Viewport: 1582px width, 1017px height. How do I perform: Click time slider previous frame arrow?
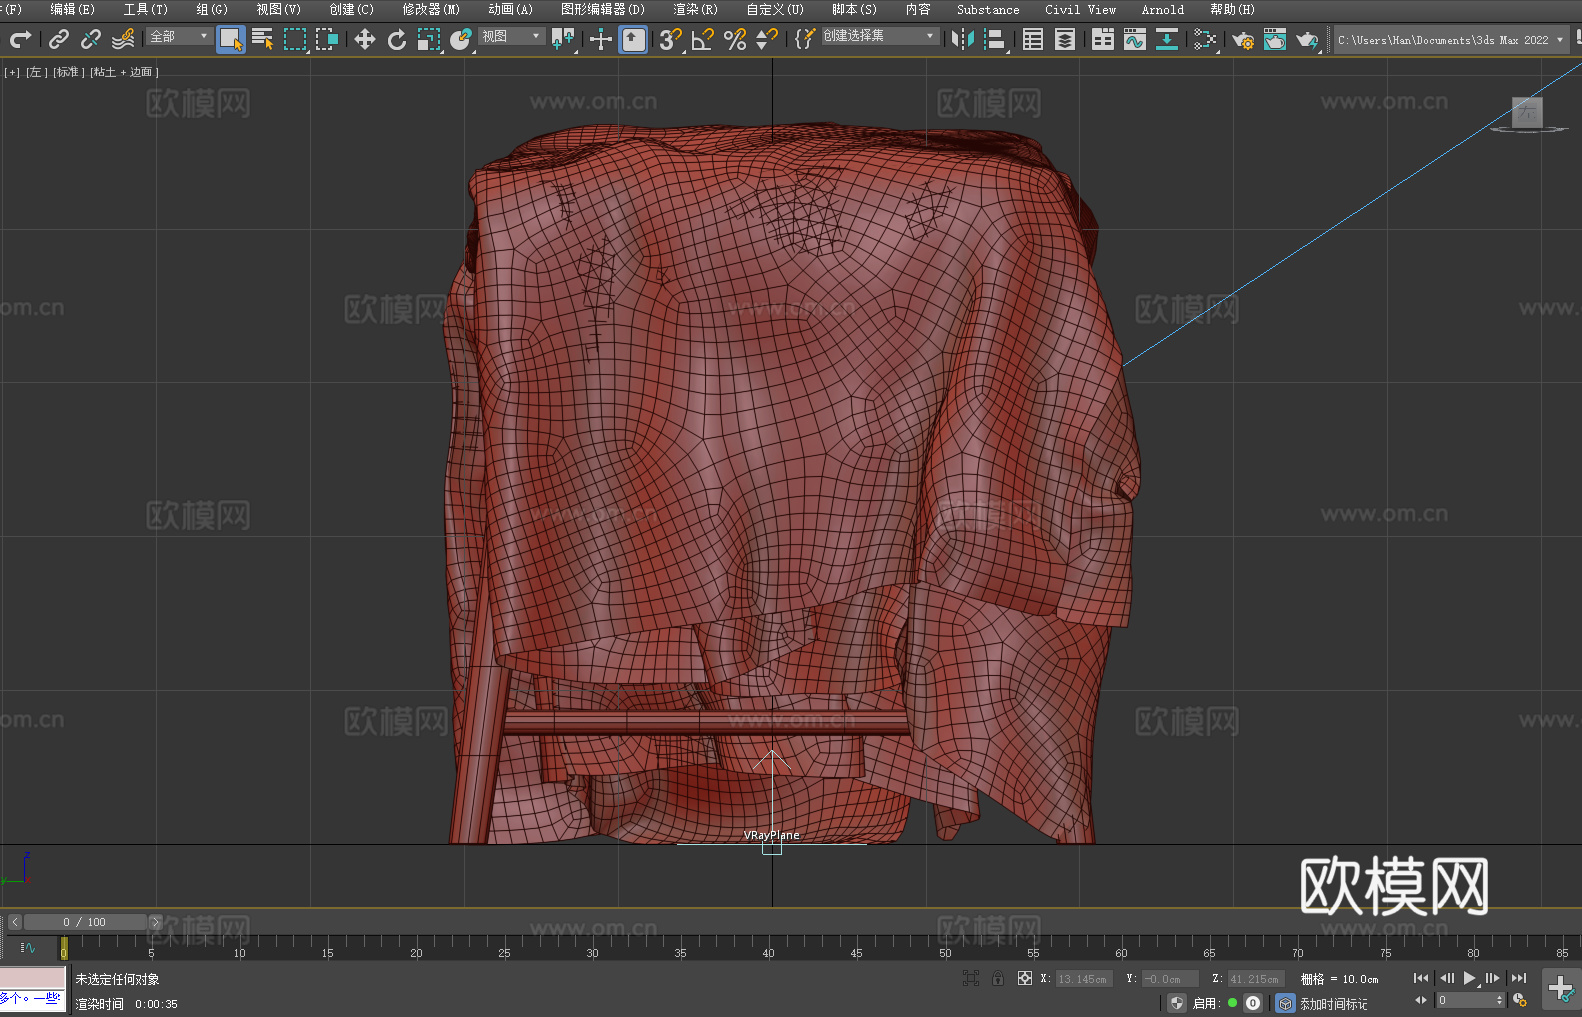14,922
